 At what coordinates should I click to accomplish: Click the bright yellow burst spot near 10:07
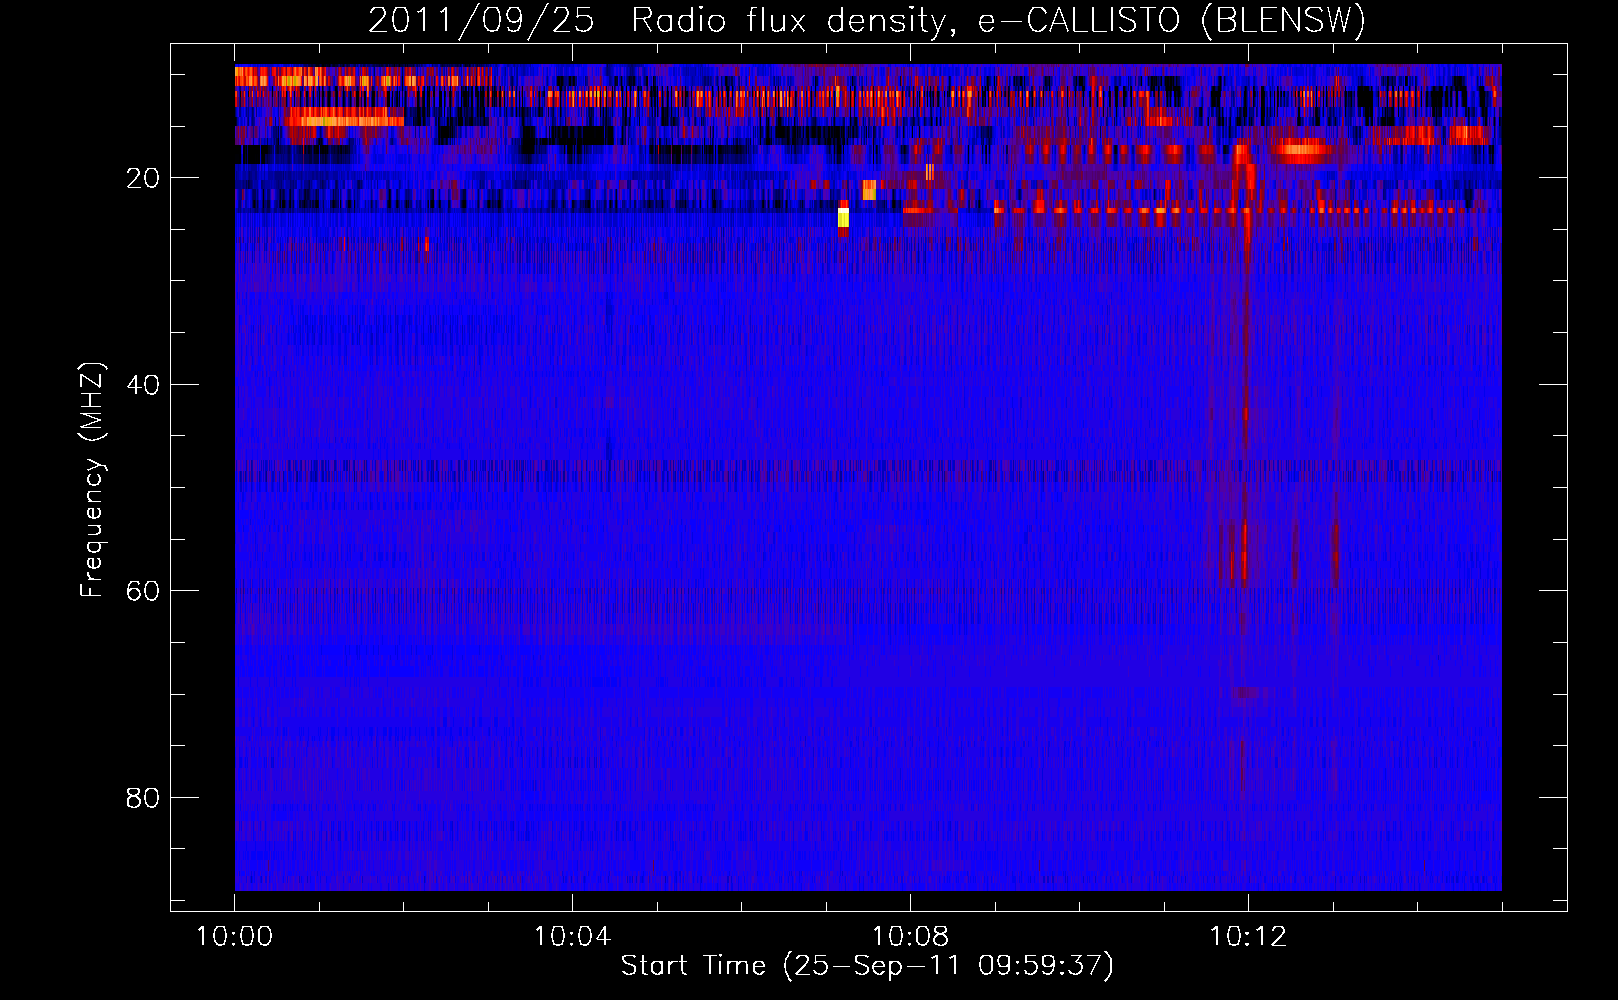coord(843,217)
